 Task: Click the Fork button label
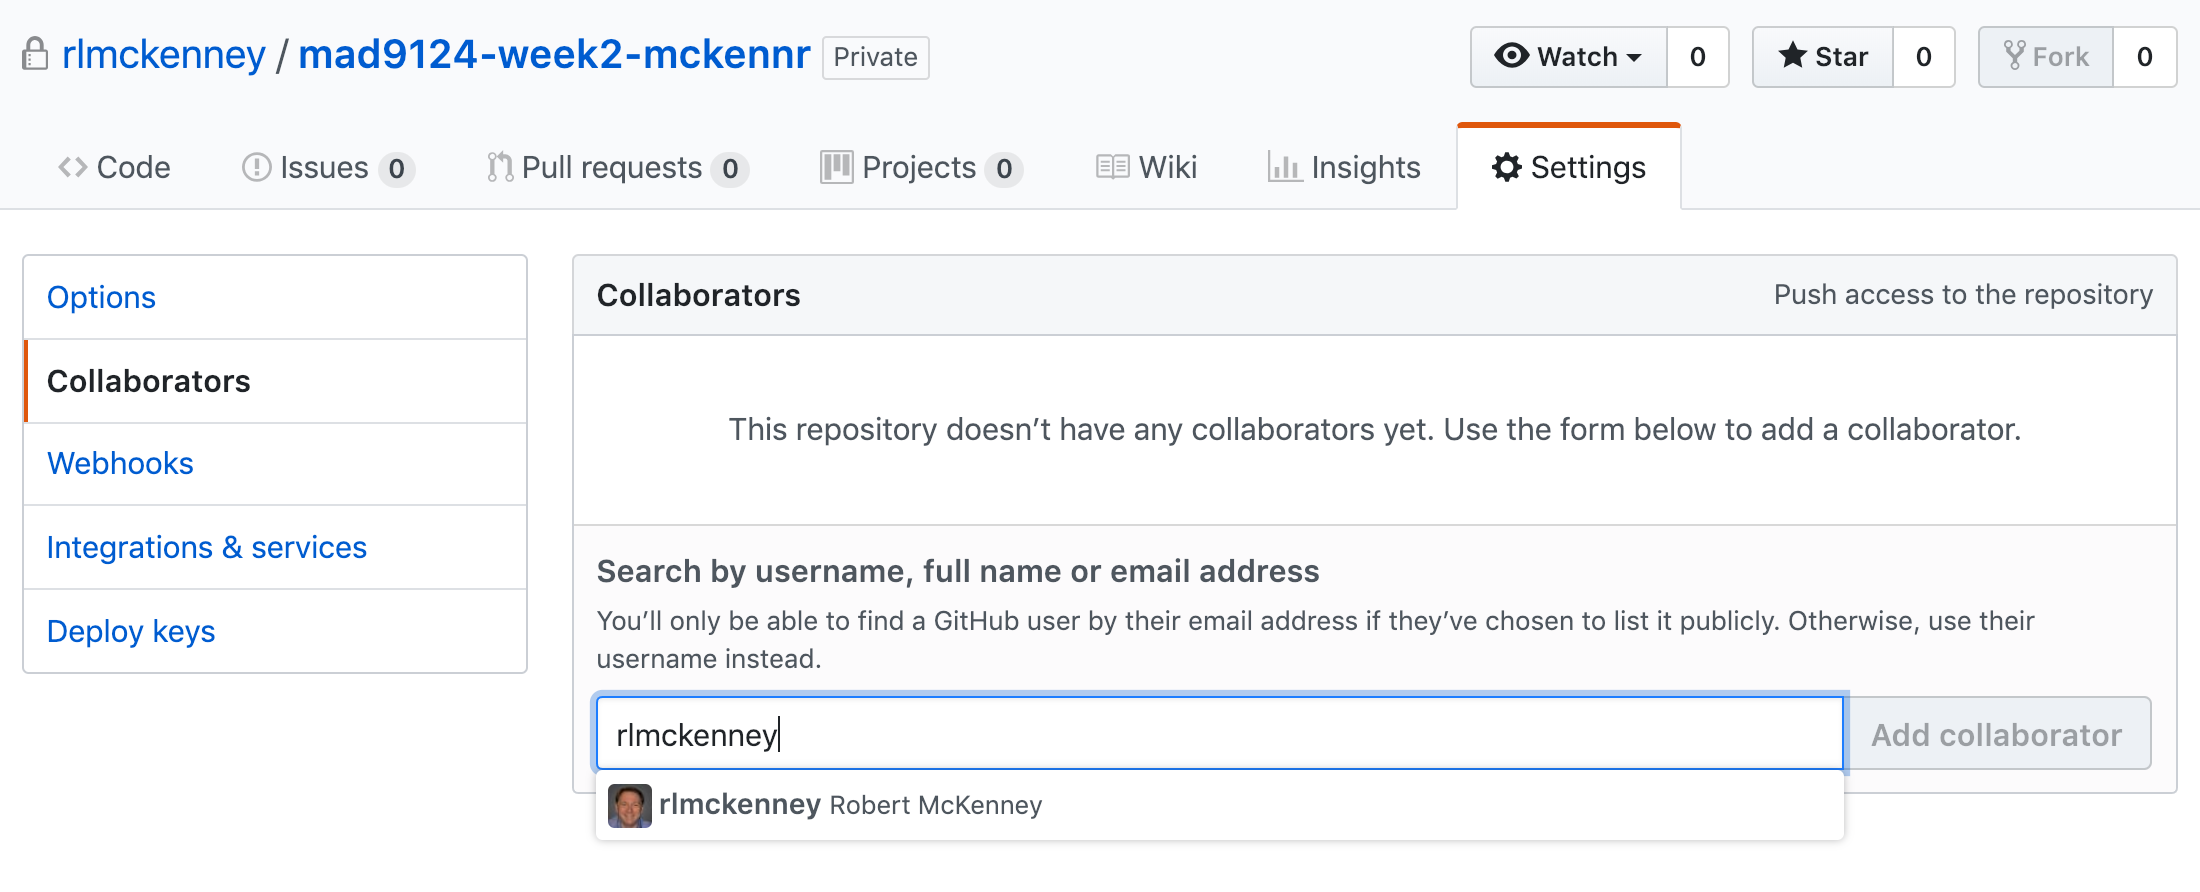click(2061, 57)
